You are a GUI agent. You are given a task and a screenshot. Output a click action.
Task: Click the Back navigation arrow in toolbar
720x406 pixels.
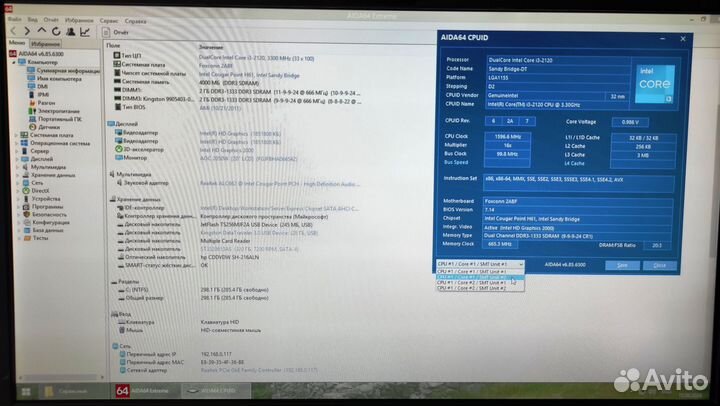[x=13, y=31]
